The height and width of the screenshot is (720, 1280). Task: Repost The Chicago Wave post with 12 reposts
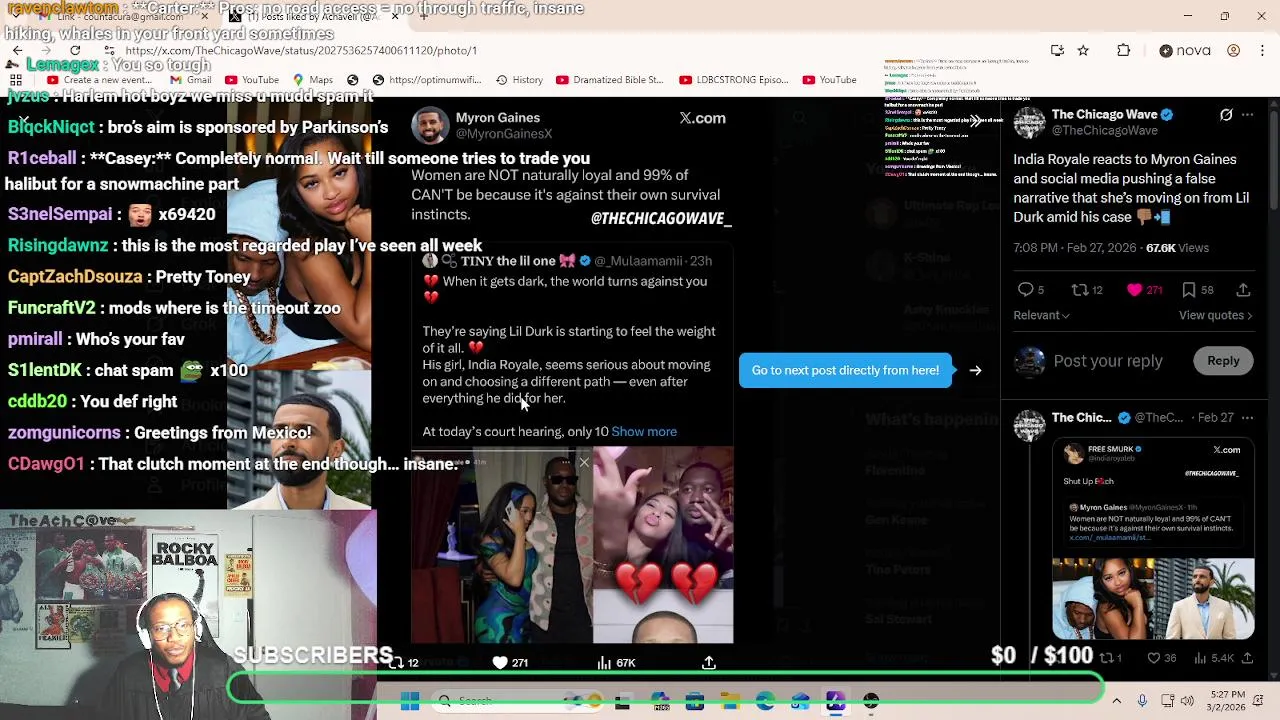1086,290
